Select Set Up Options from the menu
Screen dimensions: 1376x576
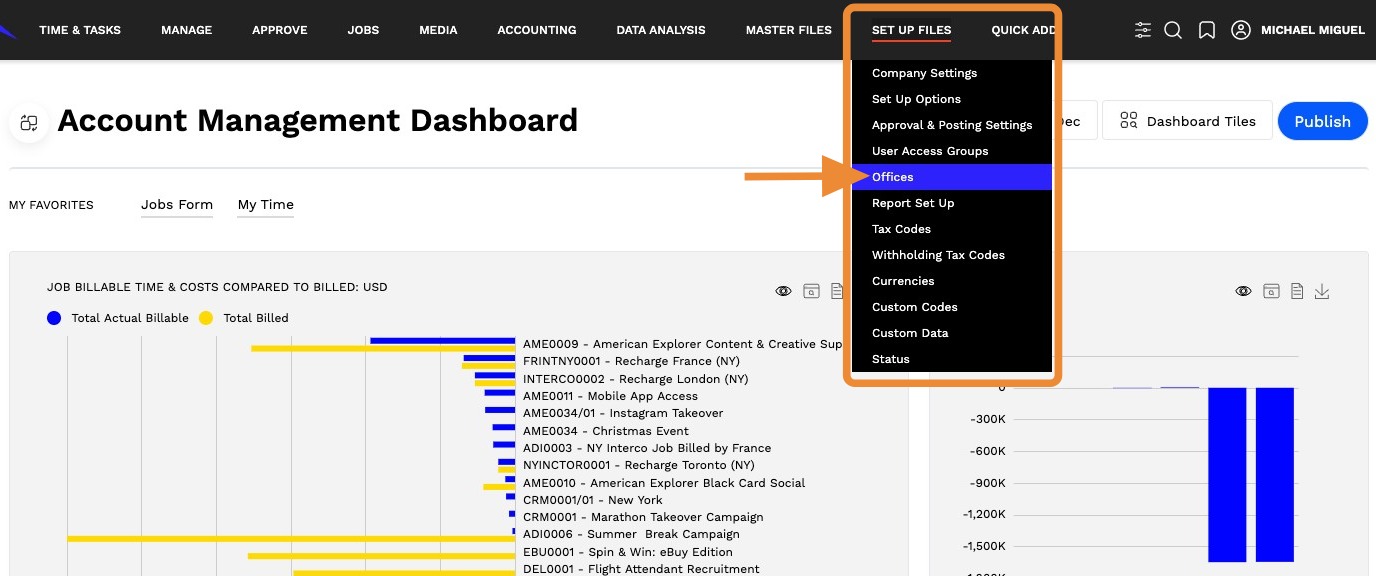point(951,99)
